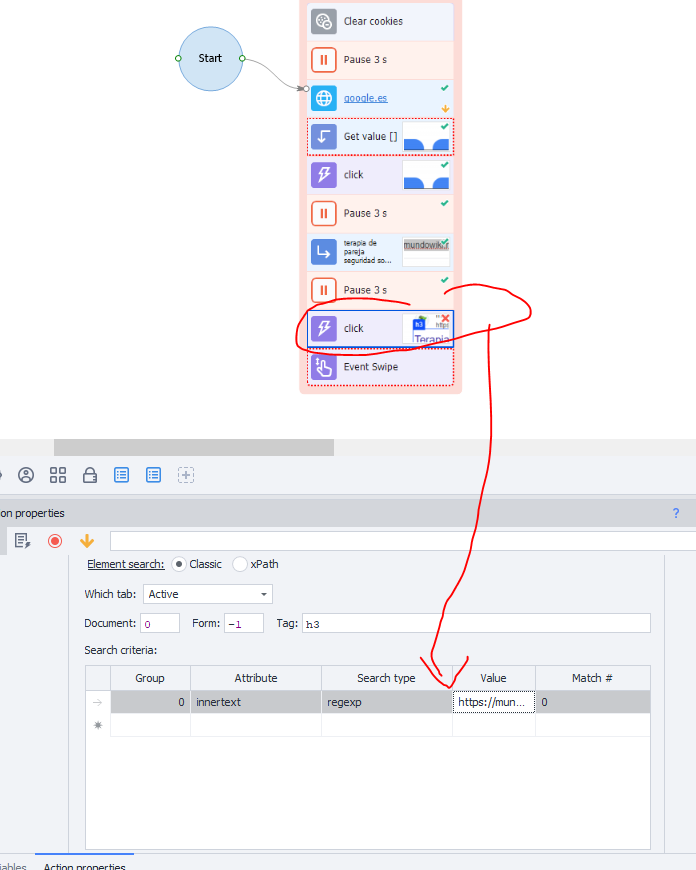Select the Classic element search radio
Viewport: 696px width, 870px height.
(x=179, y=564)
